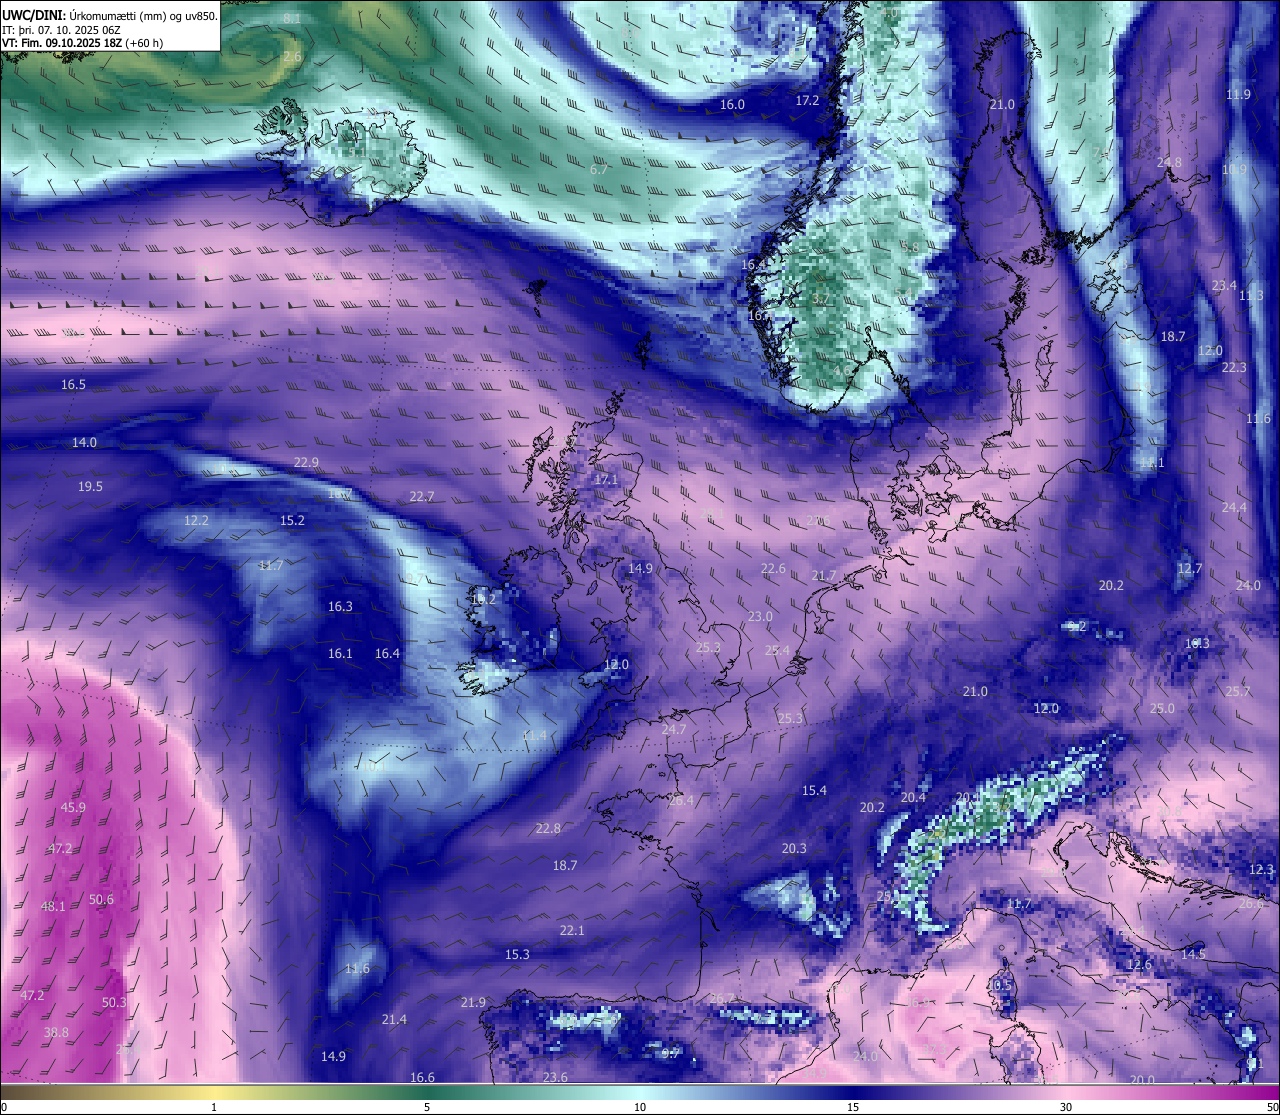Select the 38.8 value label

tap(56, 1033)
